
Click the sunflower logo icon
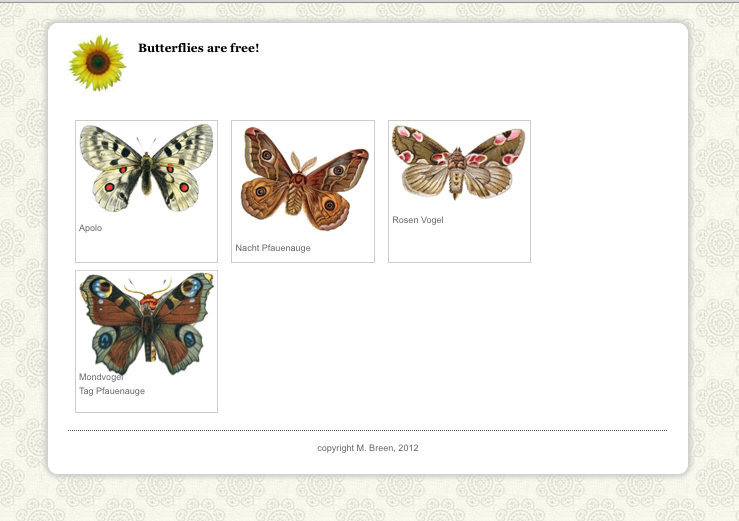point(97,63)
